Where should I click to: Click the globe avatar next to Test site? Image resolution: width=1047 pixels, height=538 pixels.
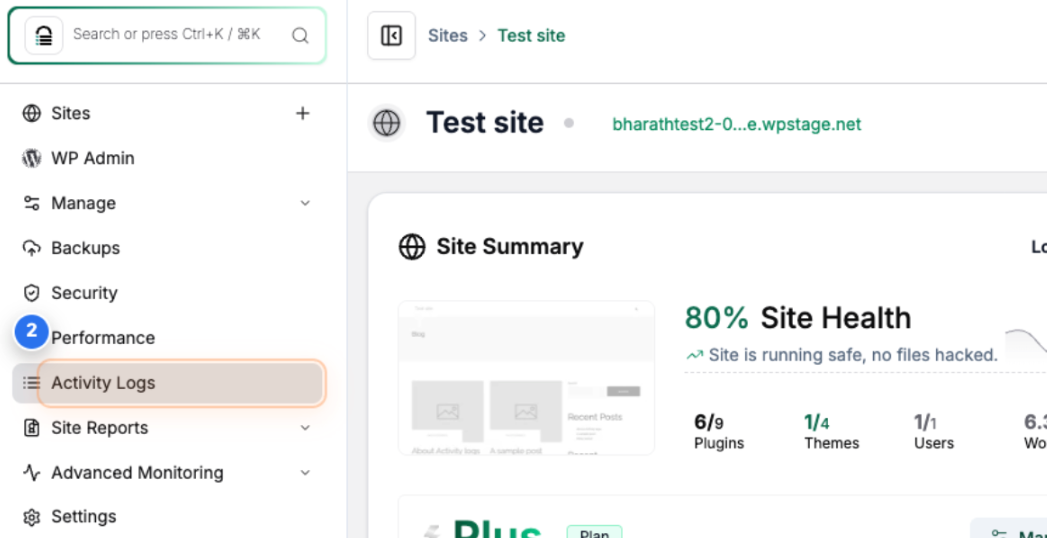pos(387,123)
